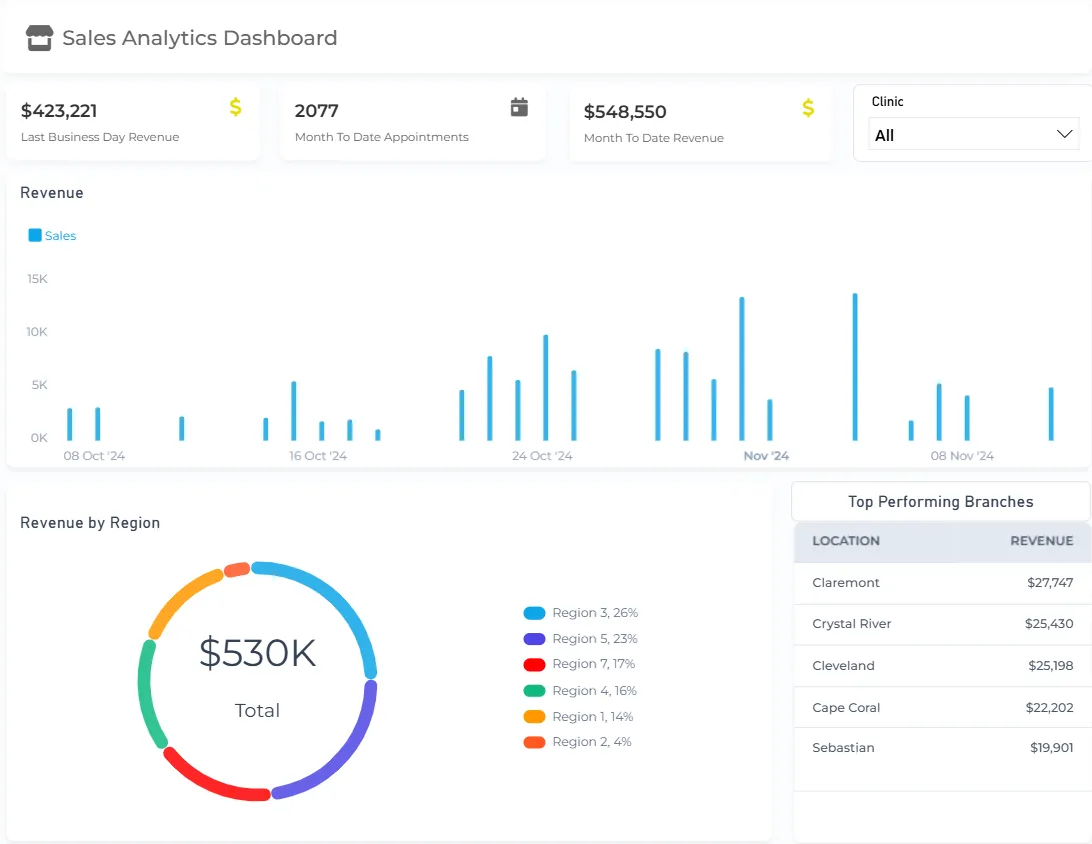Click the $530K total in donut chart

click(x=257, y=653)
